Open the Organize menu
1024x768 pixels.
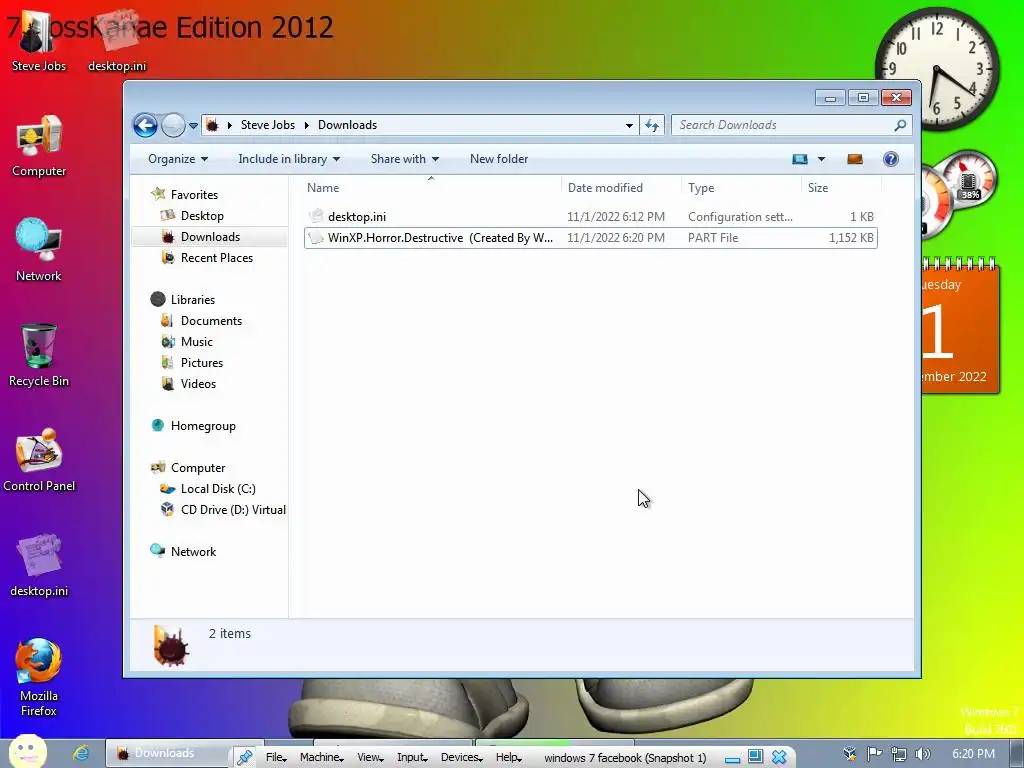(178, 159)
